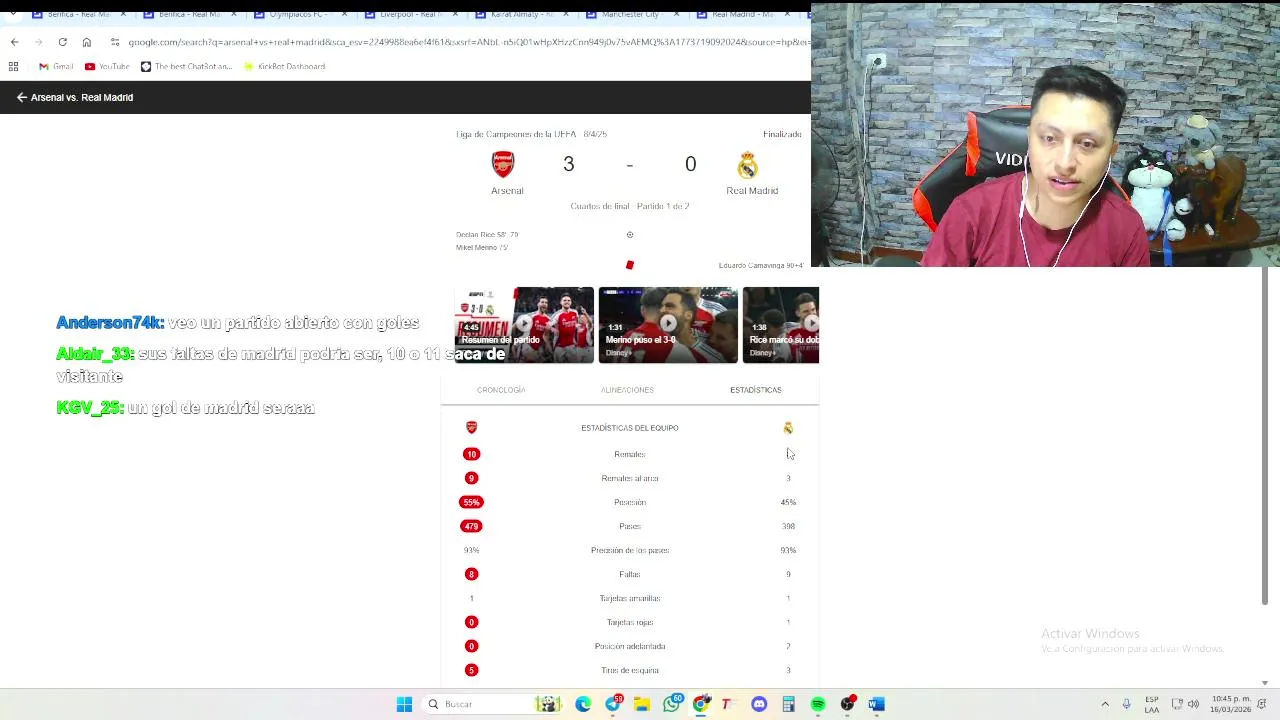The height and width of the screenshot is (720, 1280).
Task: Play the Merino puso el 3-0 video
Action: (668, 325)
